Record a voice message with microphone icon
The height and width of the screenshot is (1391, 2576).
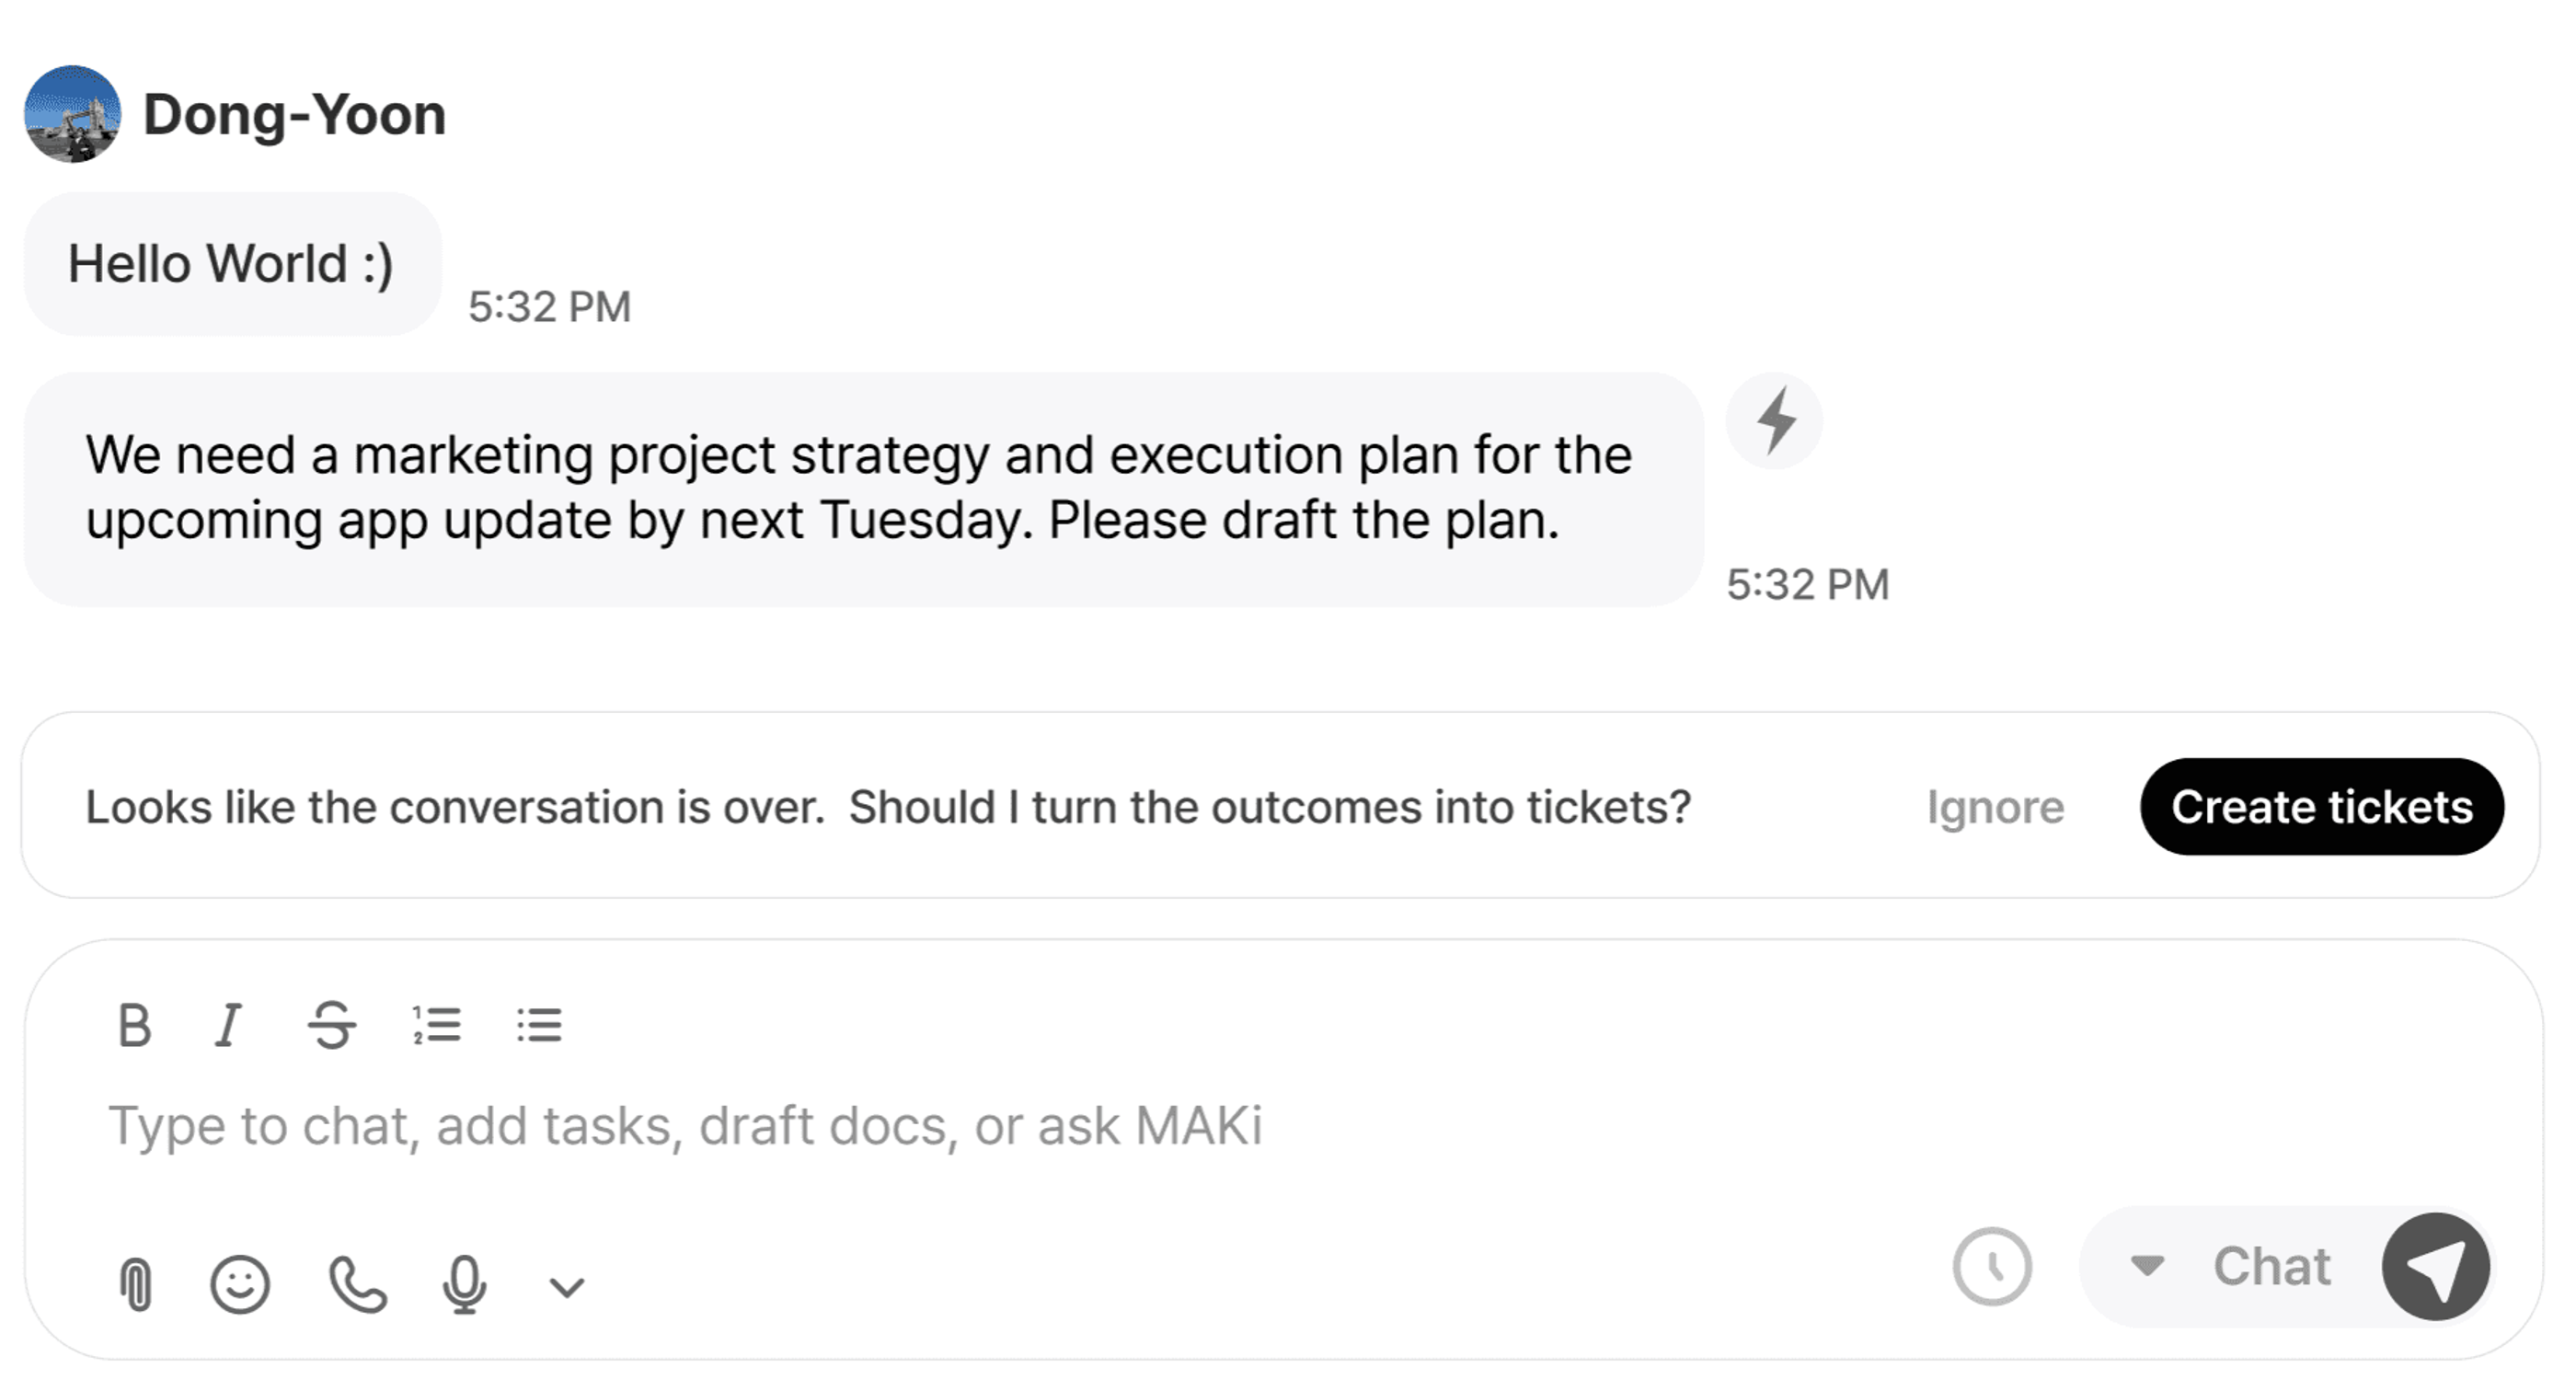(x=464, y=1284)
